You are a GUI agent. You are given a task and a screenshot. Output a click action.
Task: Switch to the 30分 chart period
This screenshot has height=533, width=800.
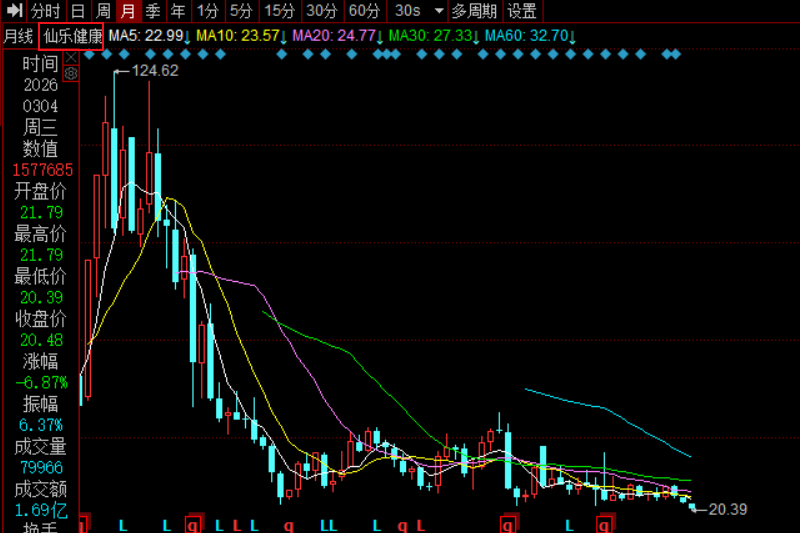coord(322,11)
